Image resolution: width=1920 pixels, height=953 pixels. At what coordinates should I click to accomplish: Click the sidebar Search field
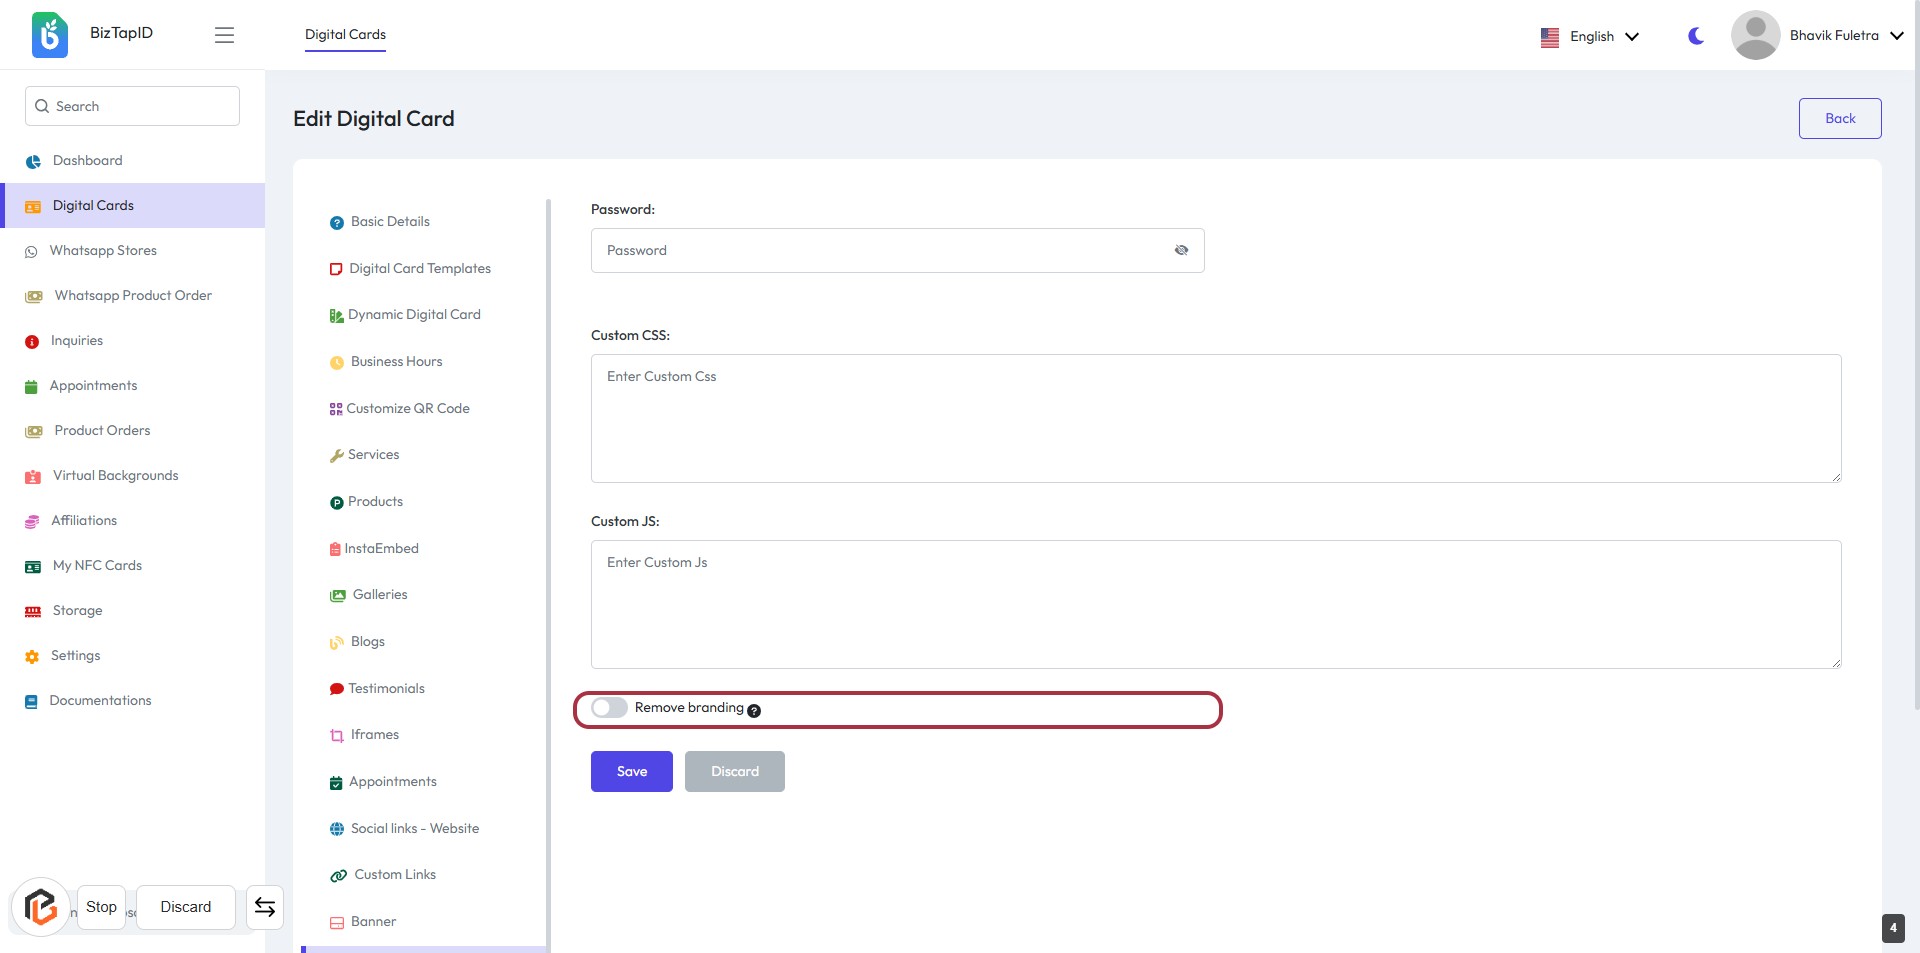tap(132, 106)
